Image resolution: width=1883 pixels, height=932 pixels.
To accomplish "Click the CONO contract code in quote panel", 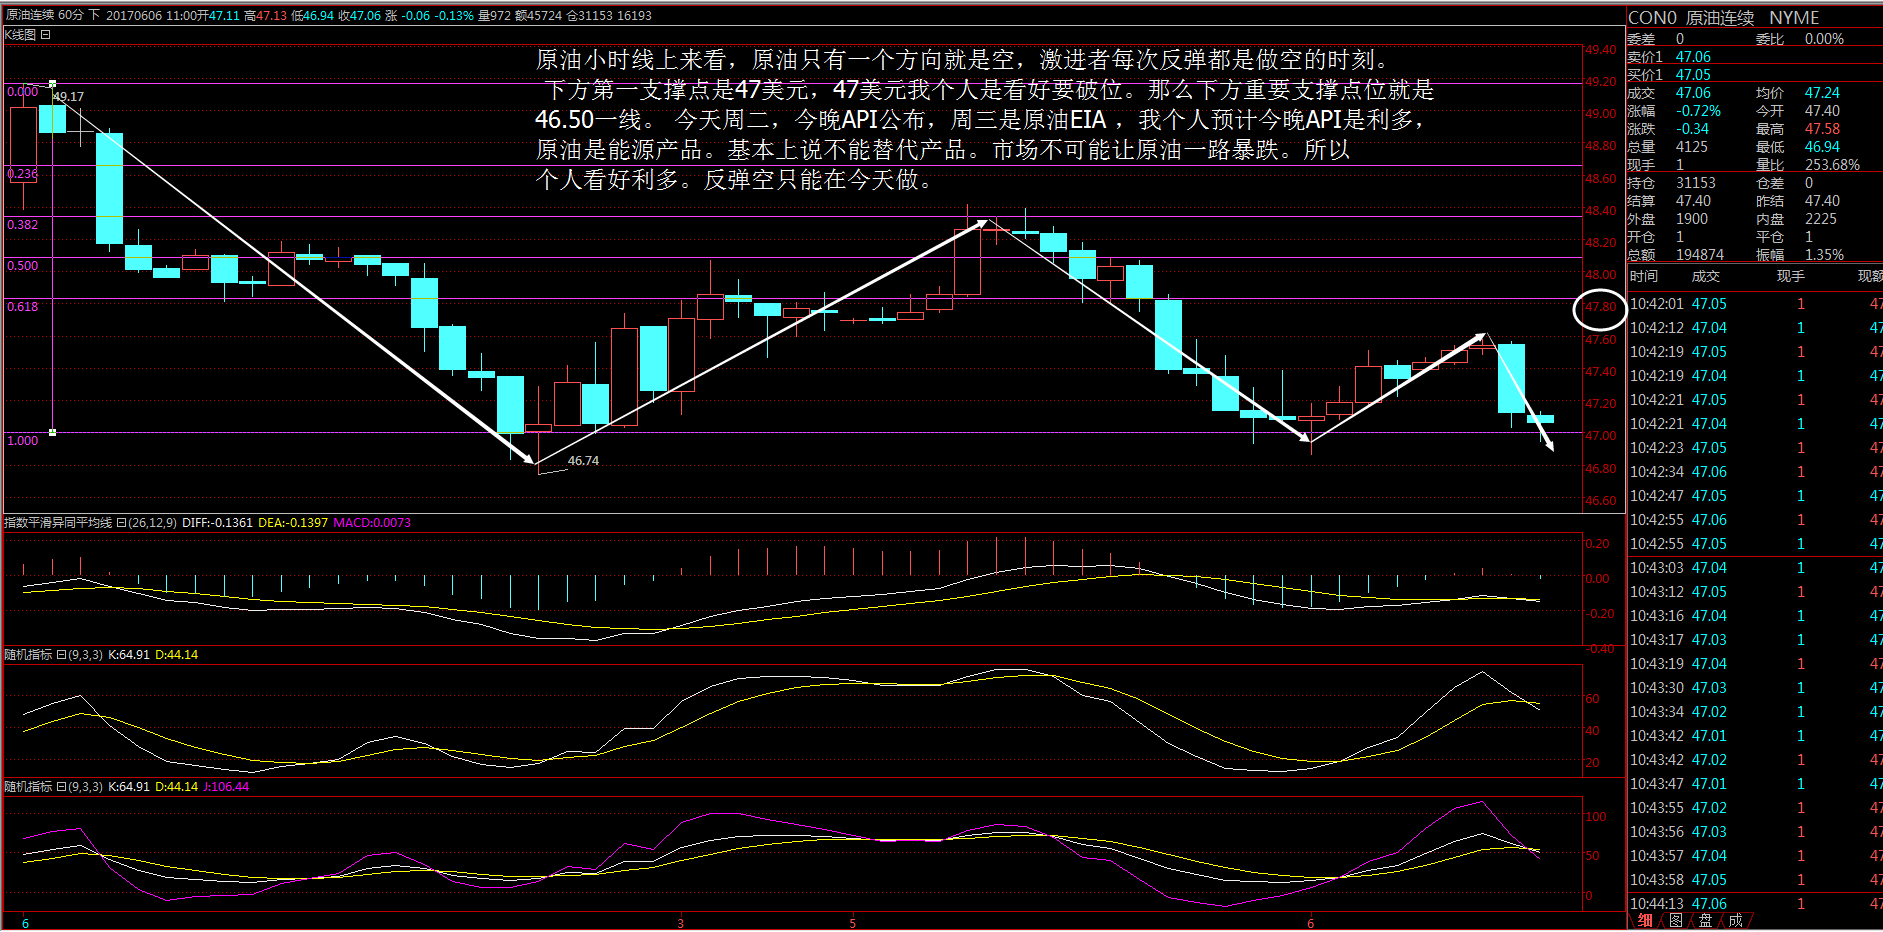I will click(1652, 18).
